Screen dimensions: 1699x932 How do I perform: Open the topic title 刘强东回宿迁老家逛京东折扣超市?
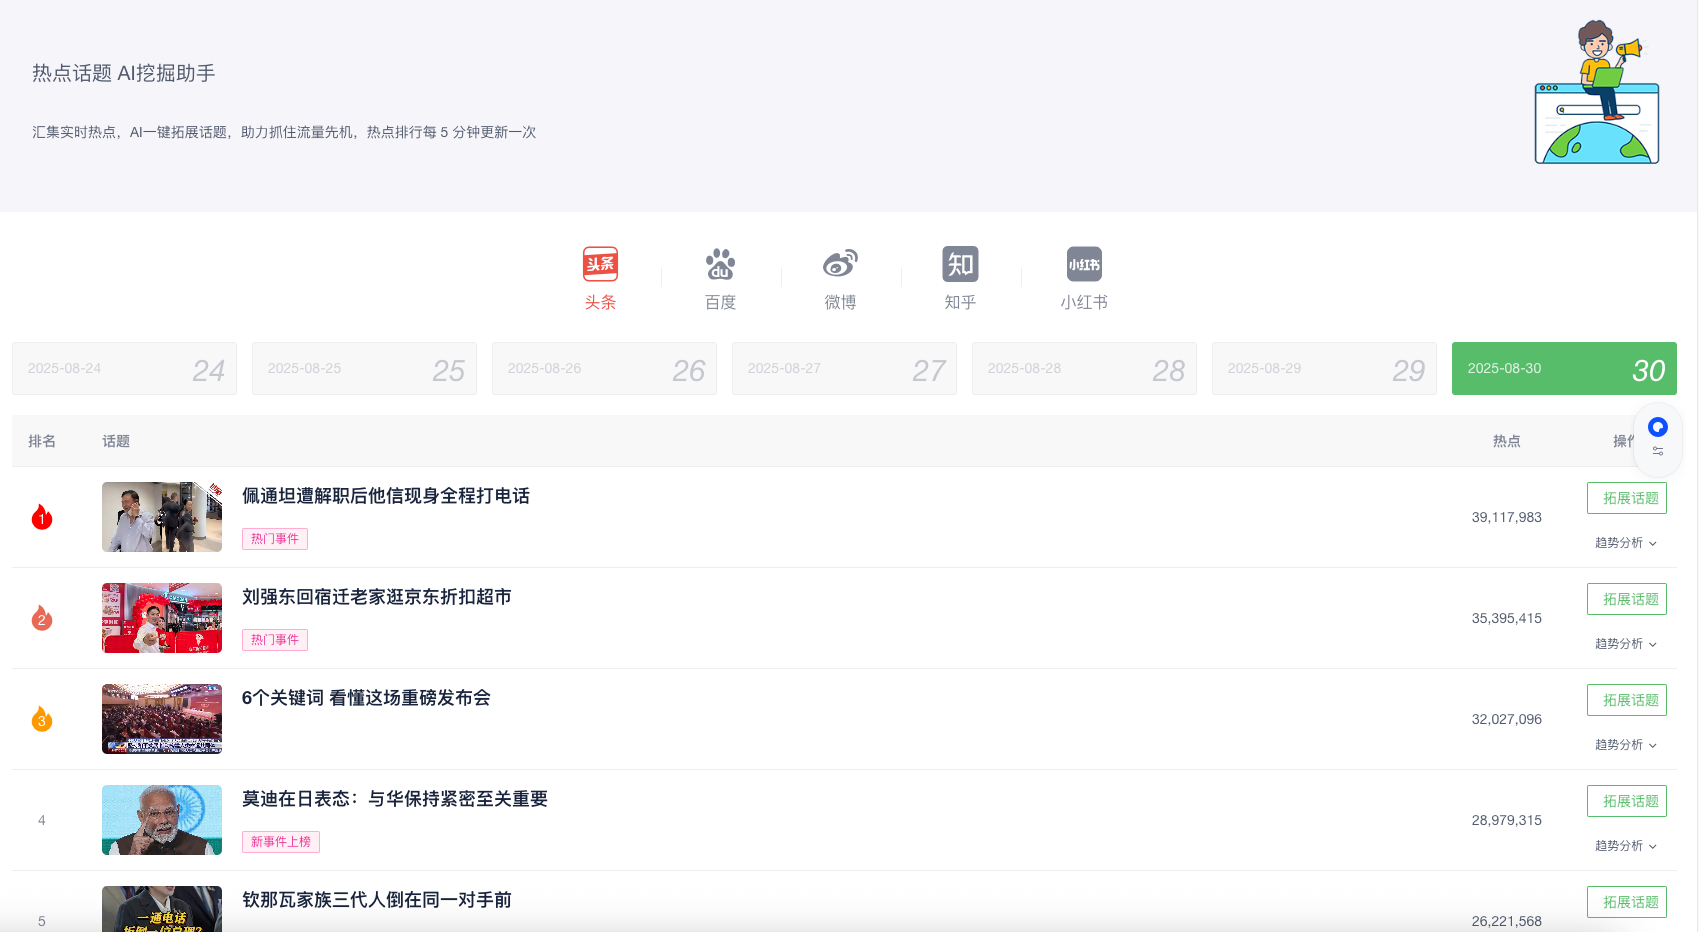coord(376,597)
